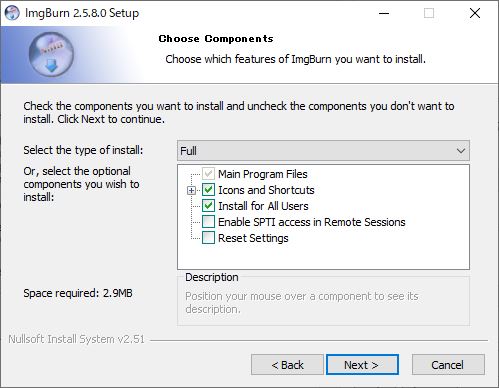Click the ImgBurn disc icon in title bar
Viewport: 499px width, 388px height.
tap(12, 13)
